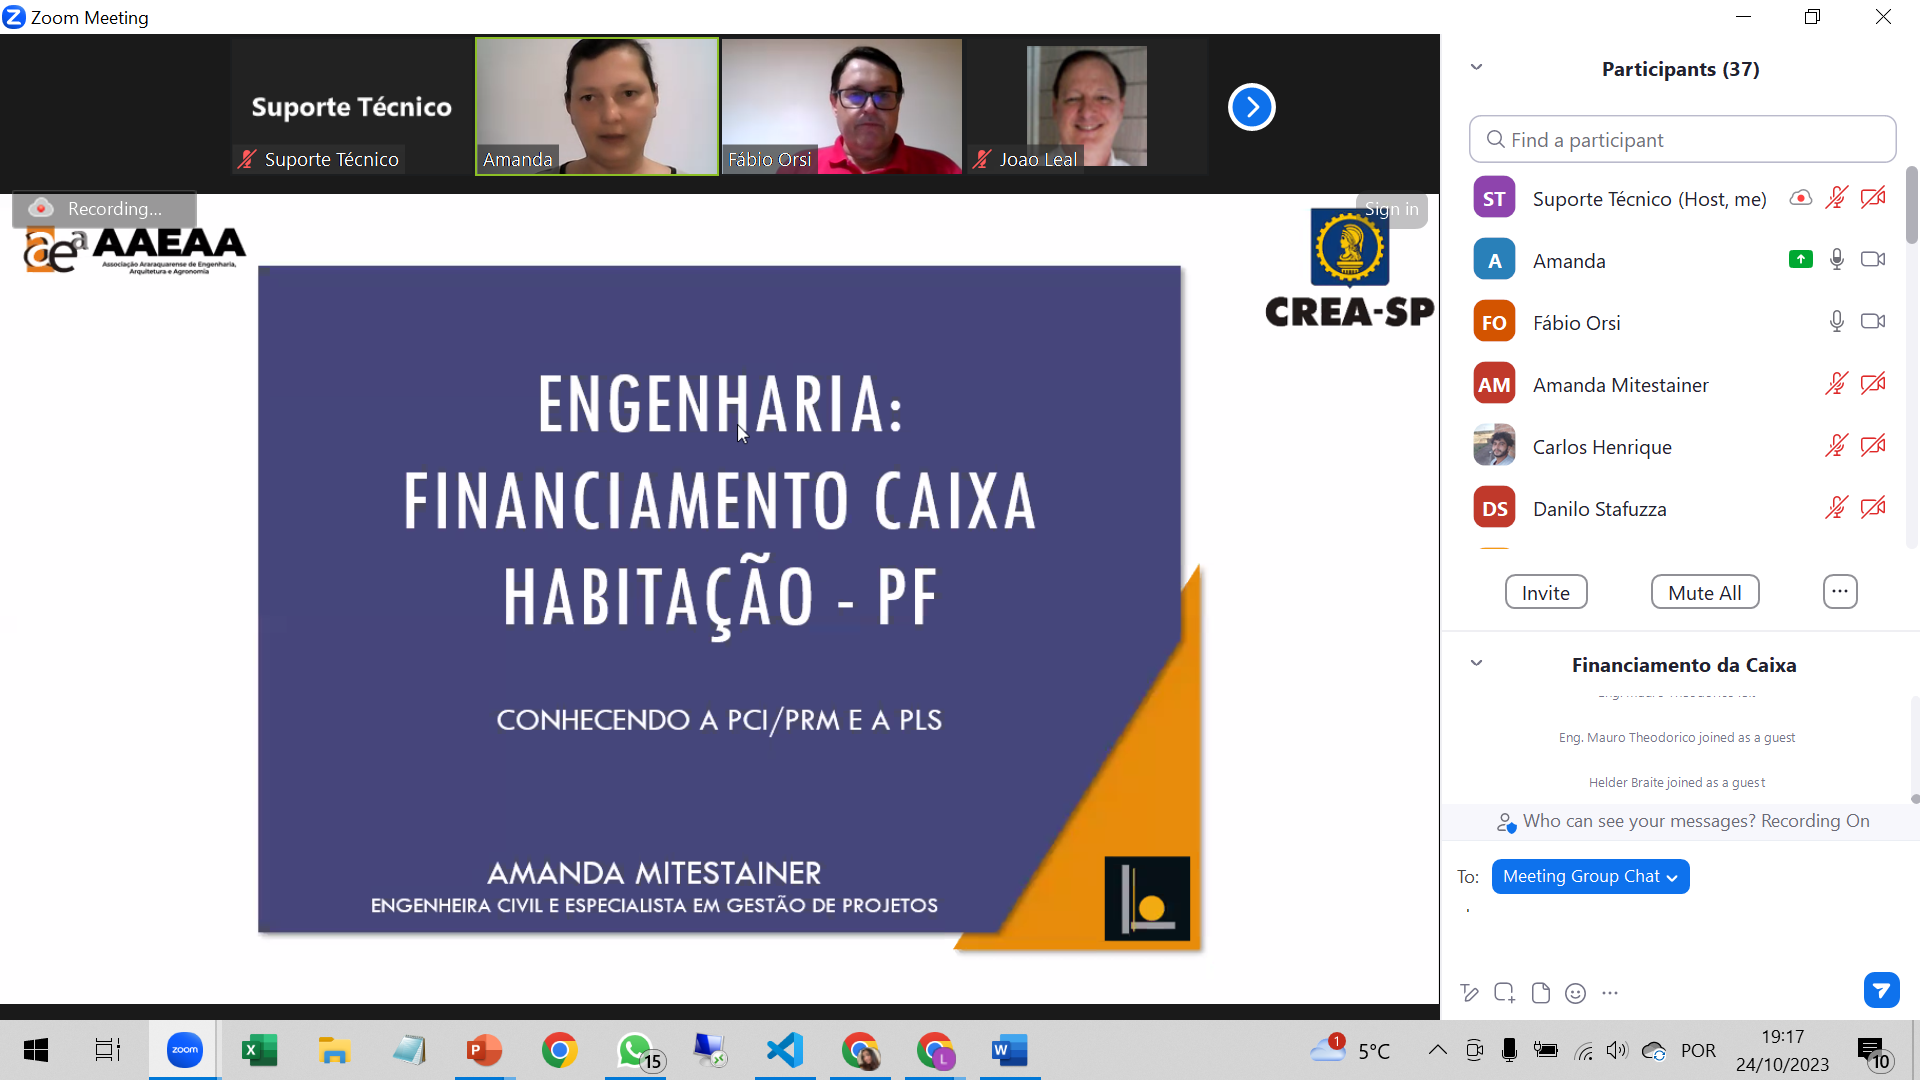Open the taskbar clock and calendar
The width and height of the screenshot is (1920, 1080).
pyautogui.click(x=1782, y=1050)
